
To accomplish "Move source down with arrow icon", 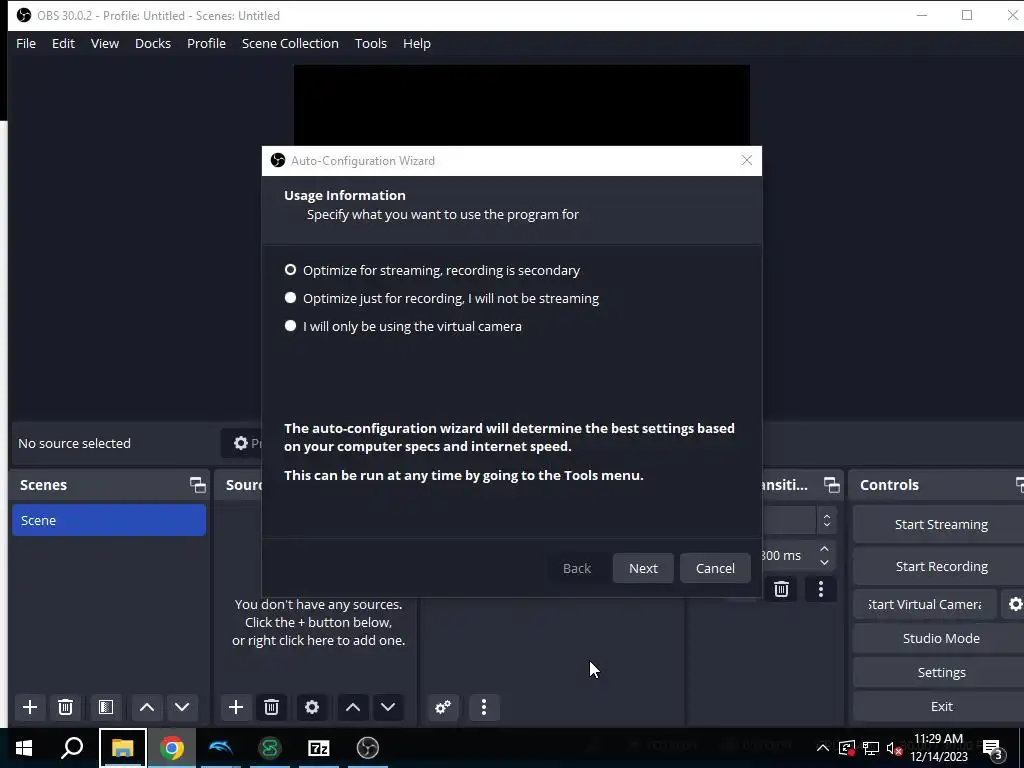I will pos(388,707).
